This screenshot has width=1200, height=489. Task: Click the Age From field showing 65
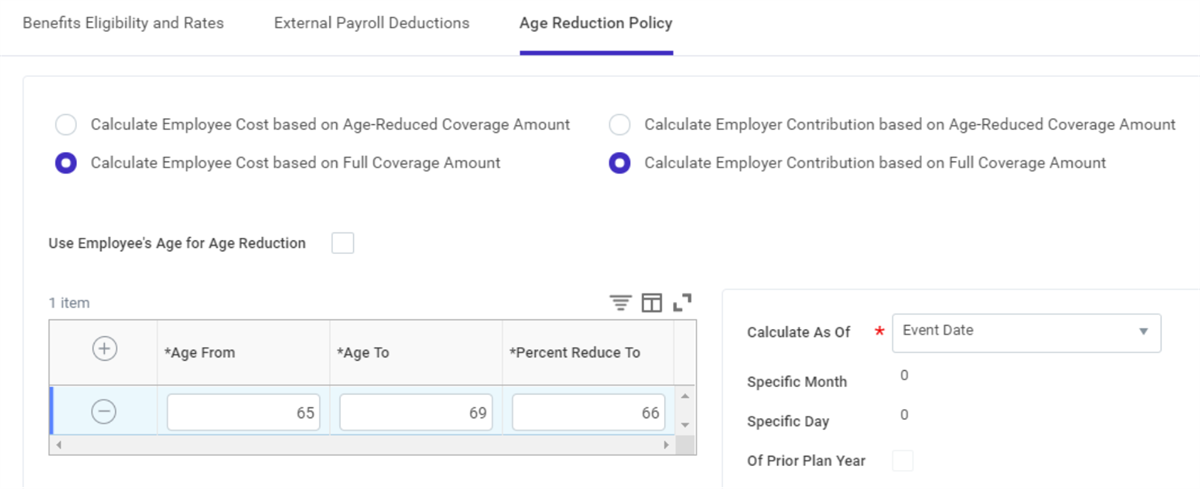(244, 412)
